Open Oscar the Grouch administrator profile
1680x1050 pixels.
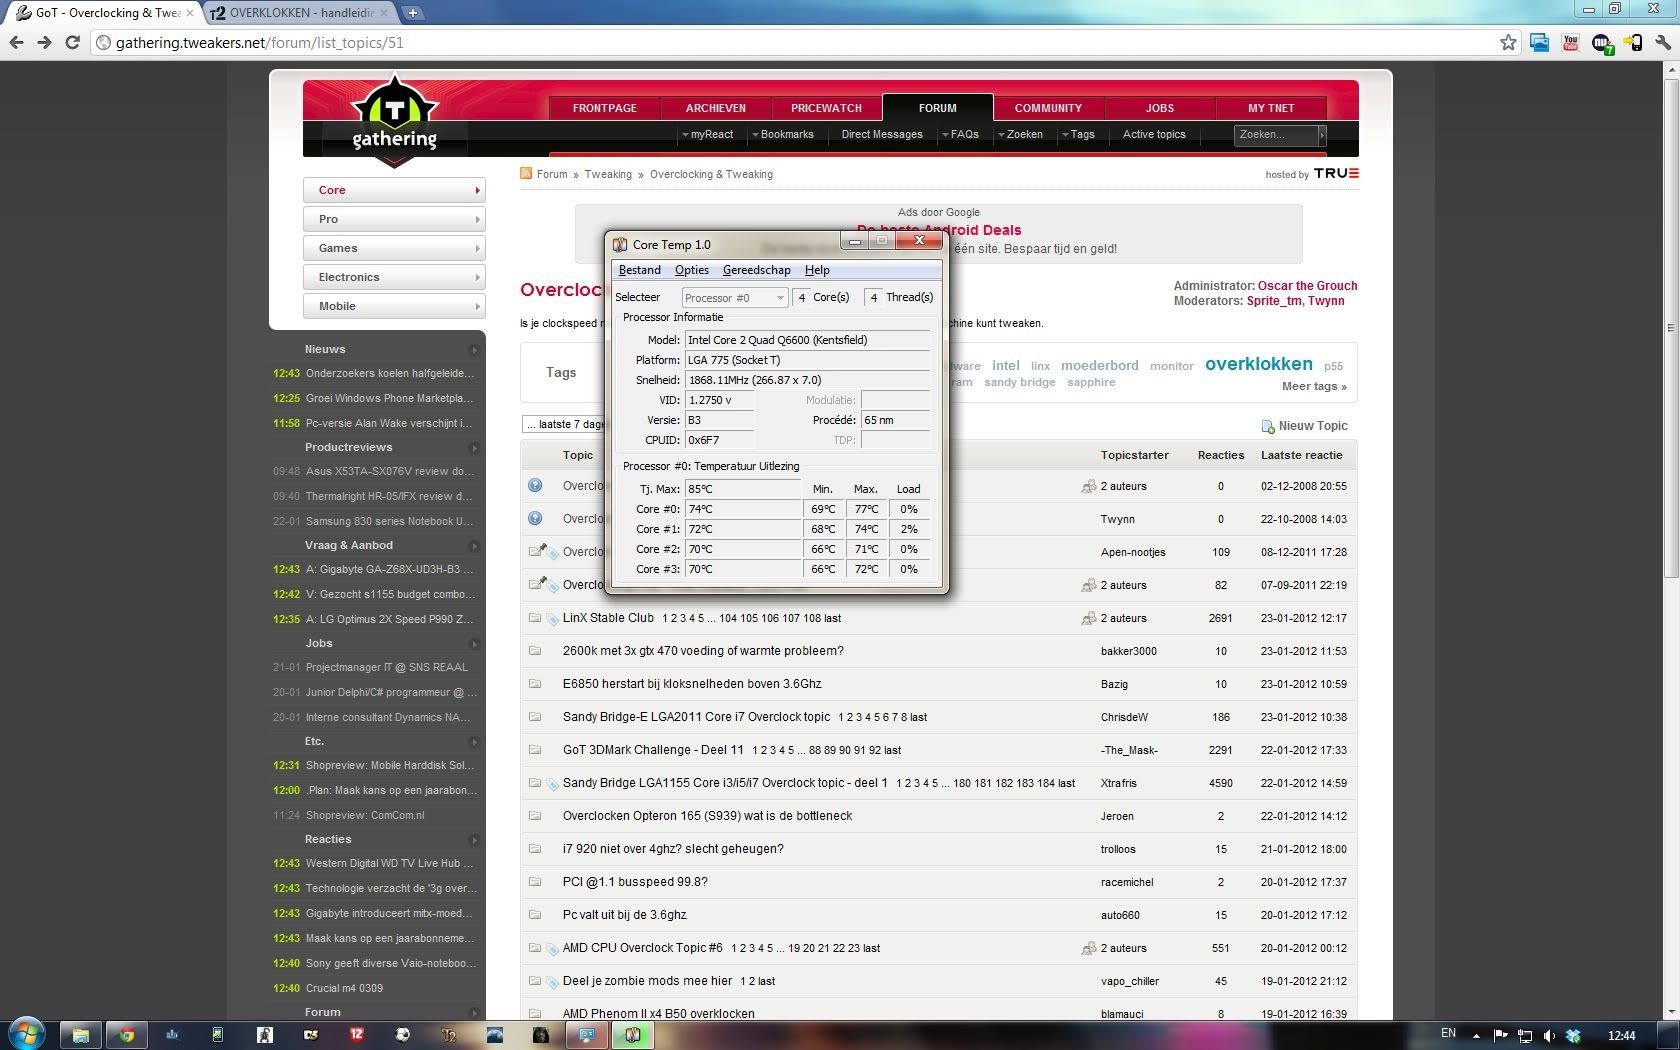click(x=1307, y=286)
